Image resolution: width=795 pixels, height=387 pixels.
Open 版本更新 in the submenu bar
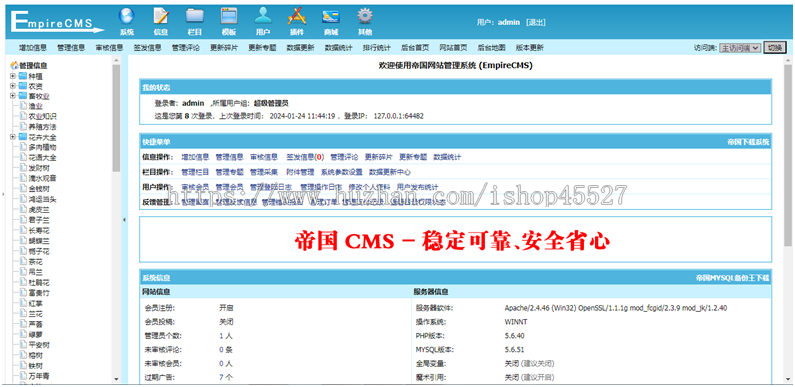tap(530, 48)
